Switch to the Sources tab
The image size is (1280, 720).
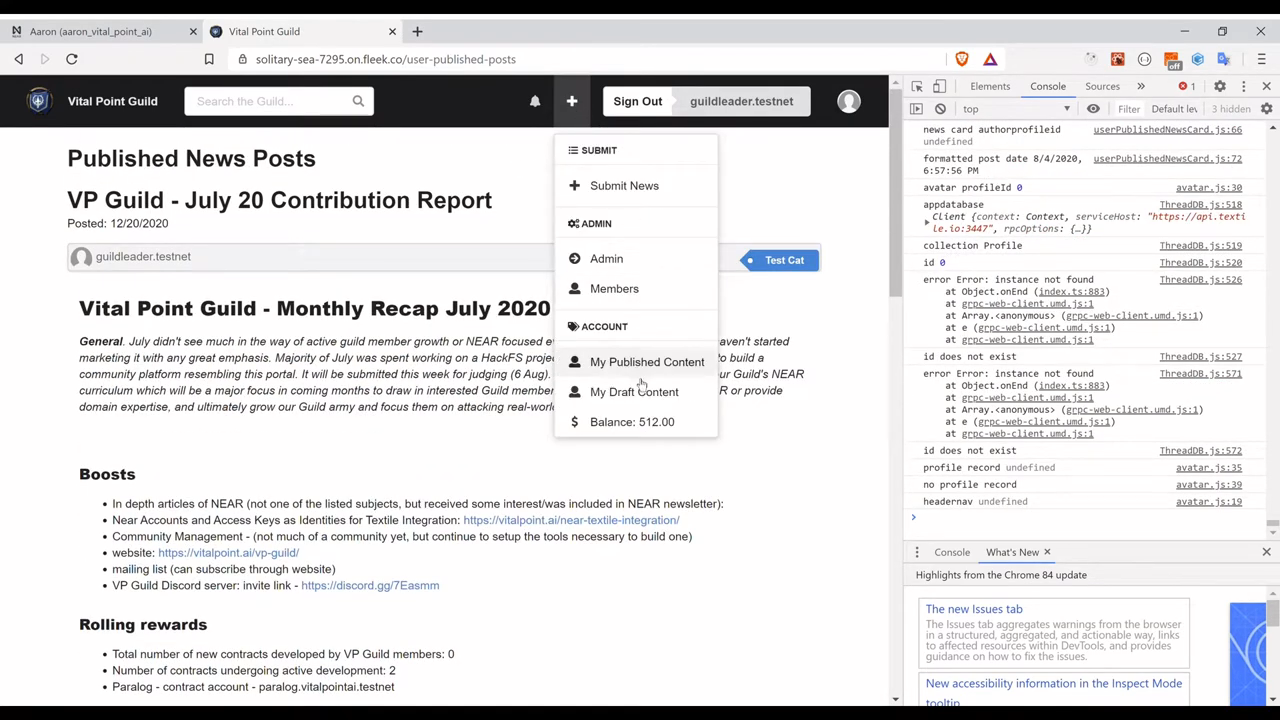1102,86
